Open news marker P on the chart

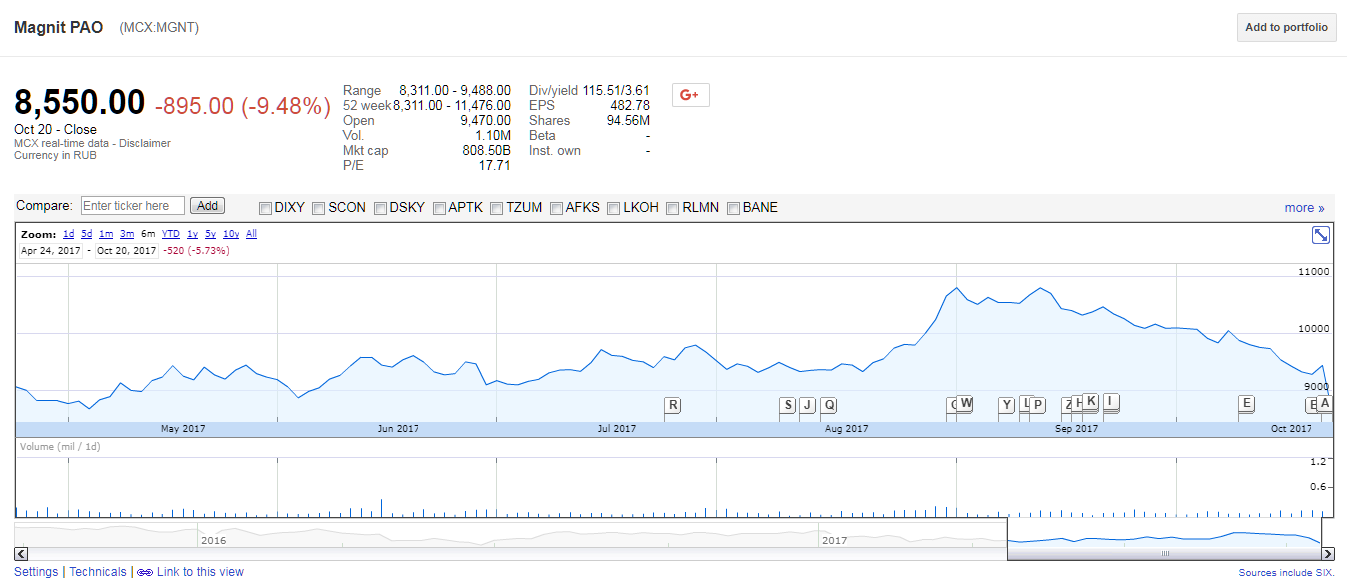(x=1038, y=405)
